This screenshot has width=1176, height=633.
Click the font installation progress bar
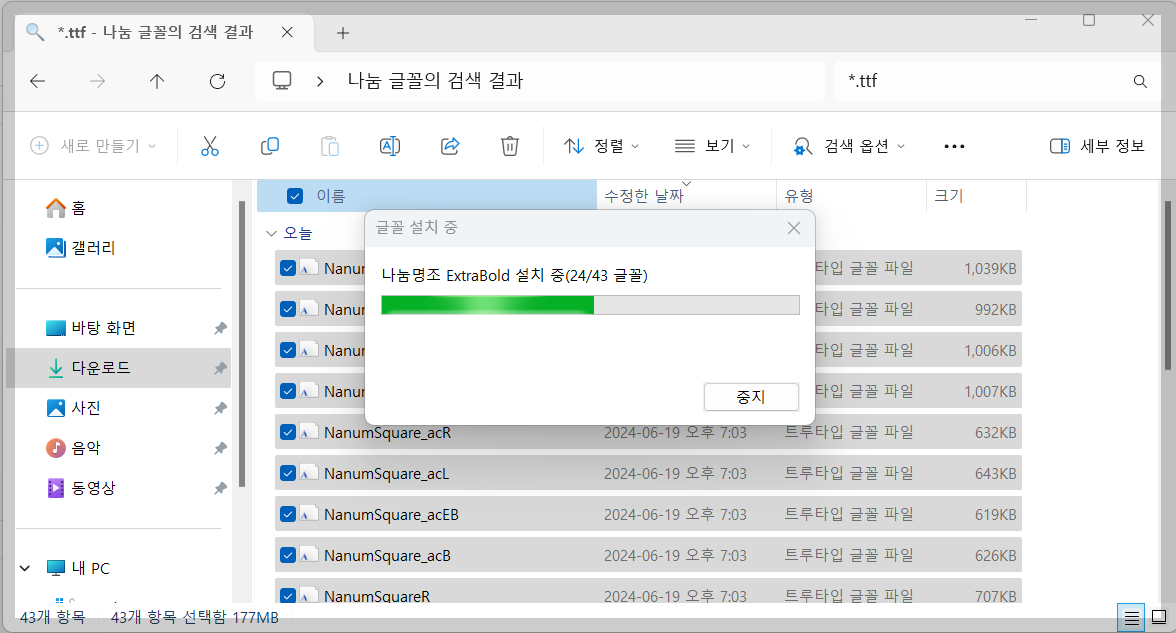[x=590, y=306]
